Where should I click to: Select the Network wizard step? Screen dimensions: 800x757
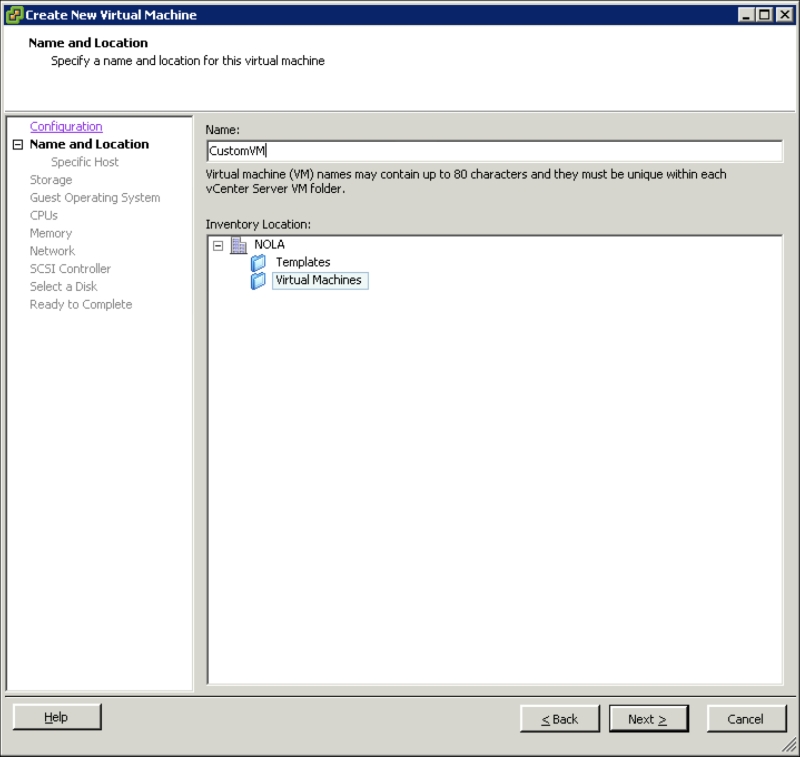53,251
